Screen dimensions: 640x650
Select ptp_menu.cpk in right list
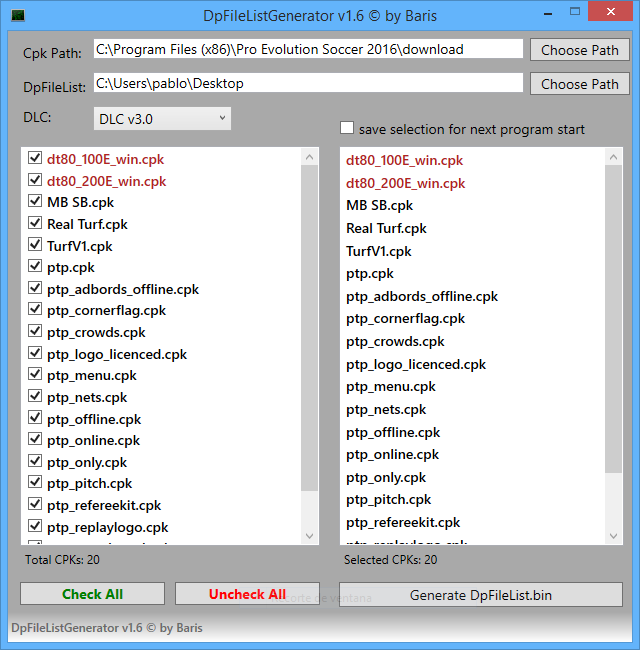pyautogui.click(x=391, y=387)
